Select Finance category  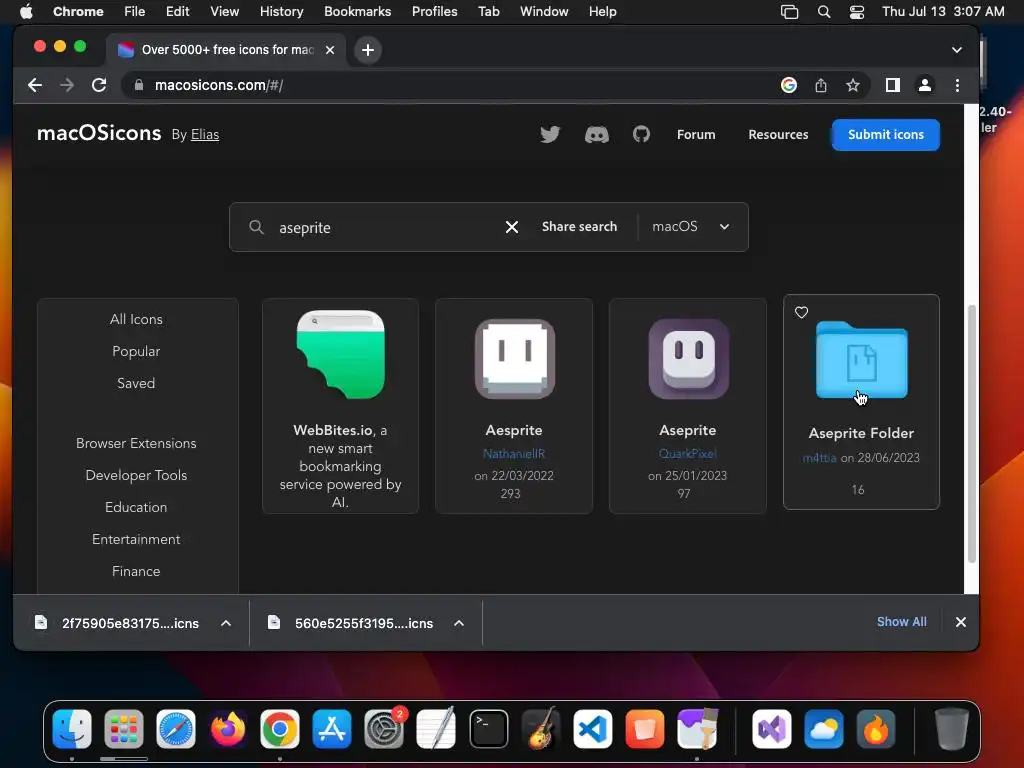[x=136, y=571]
